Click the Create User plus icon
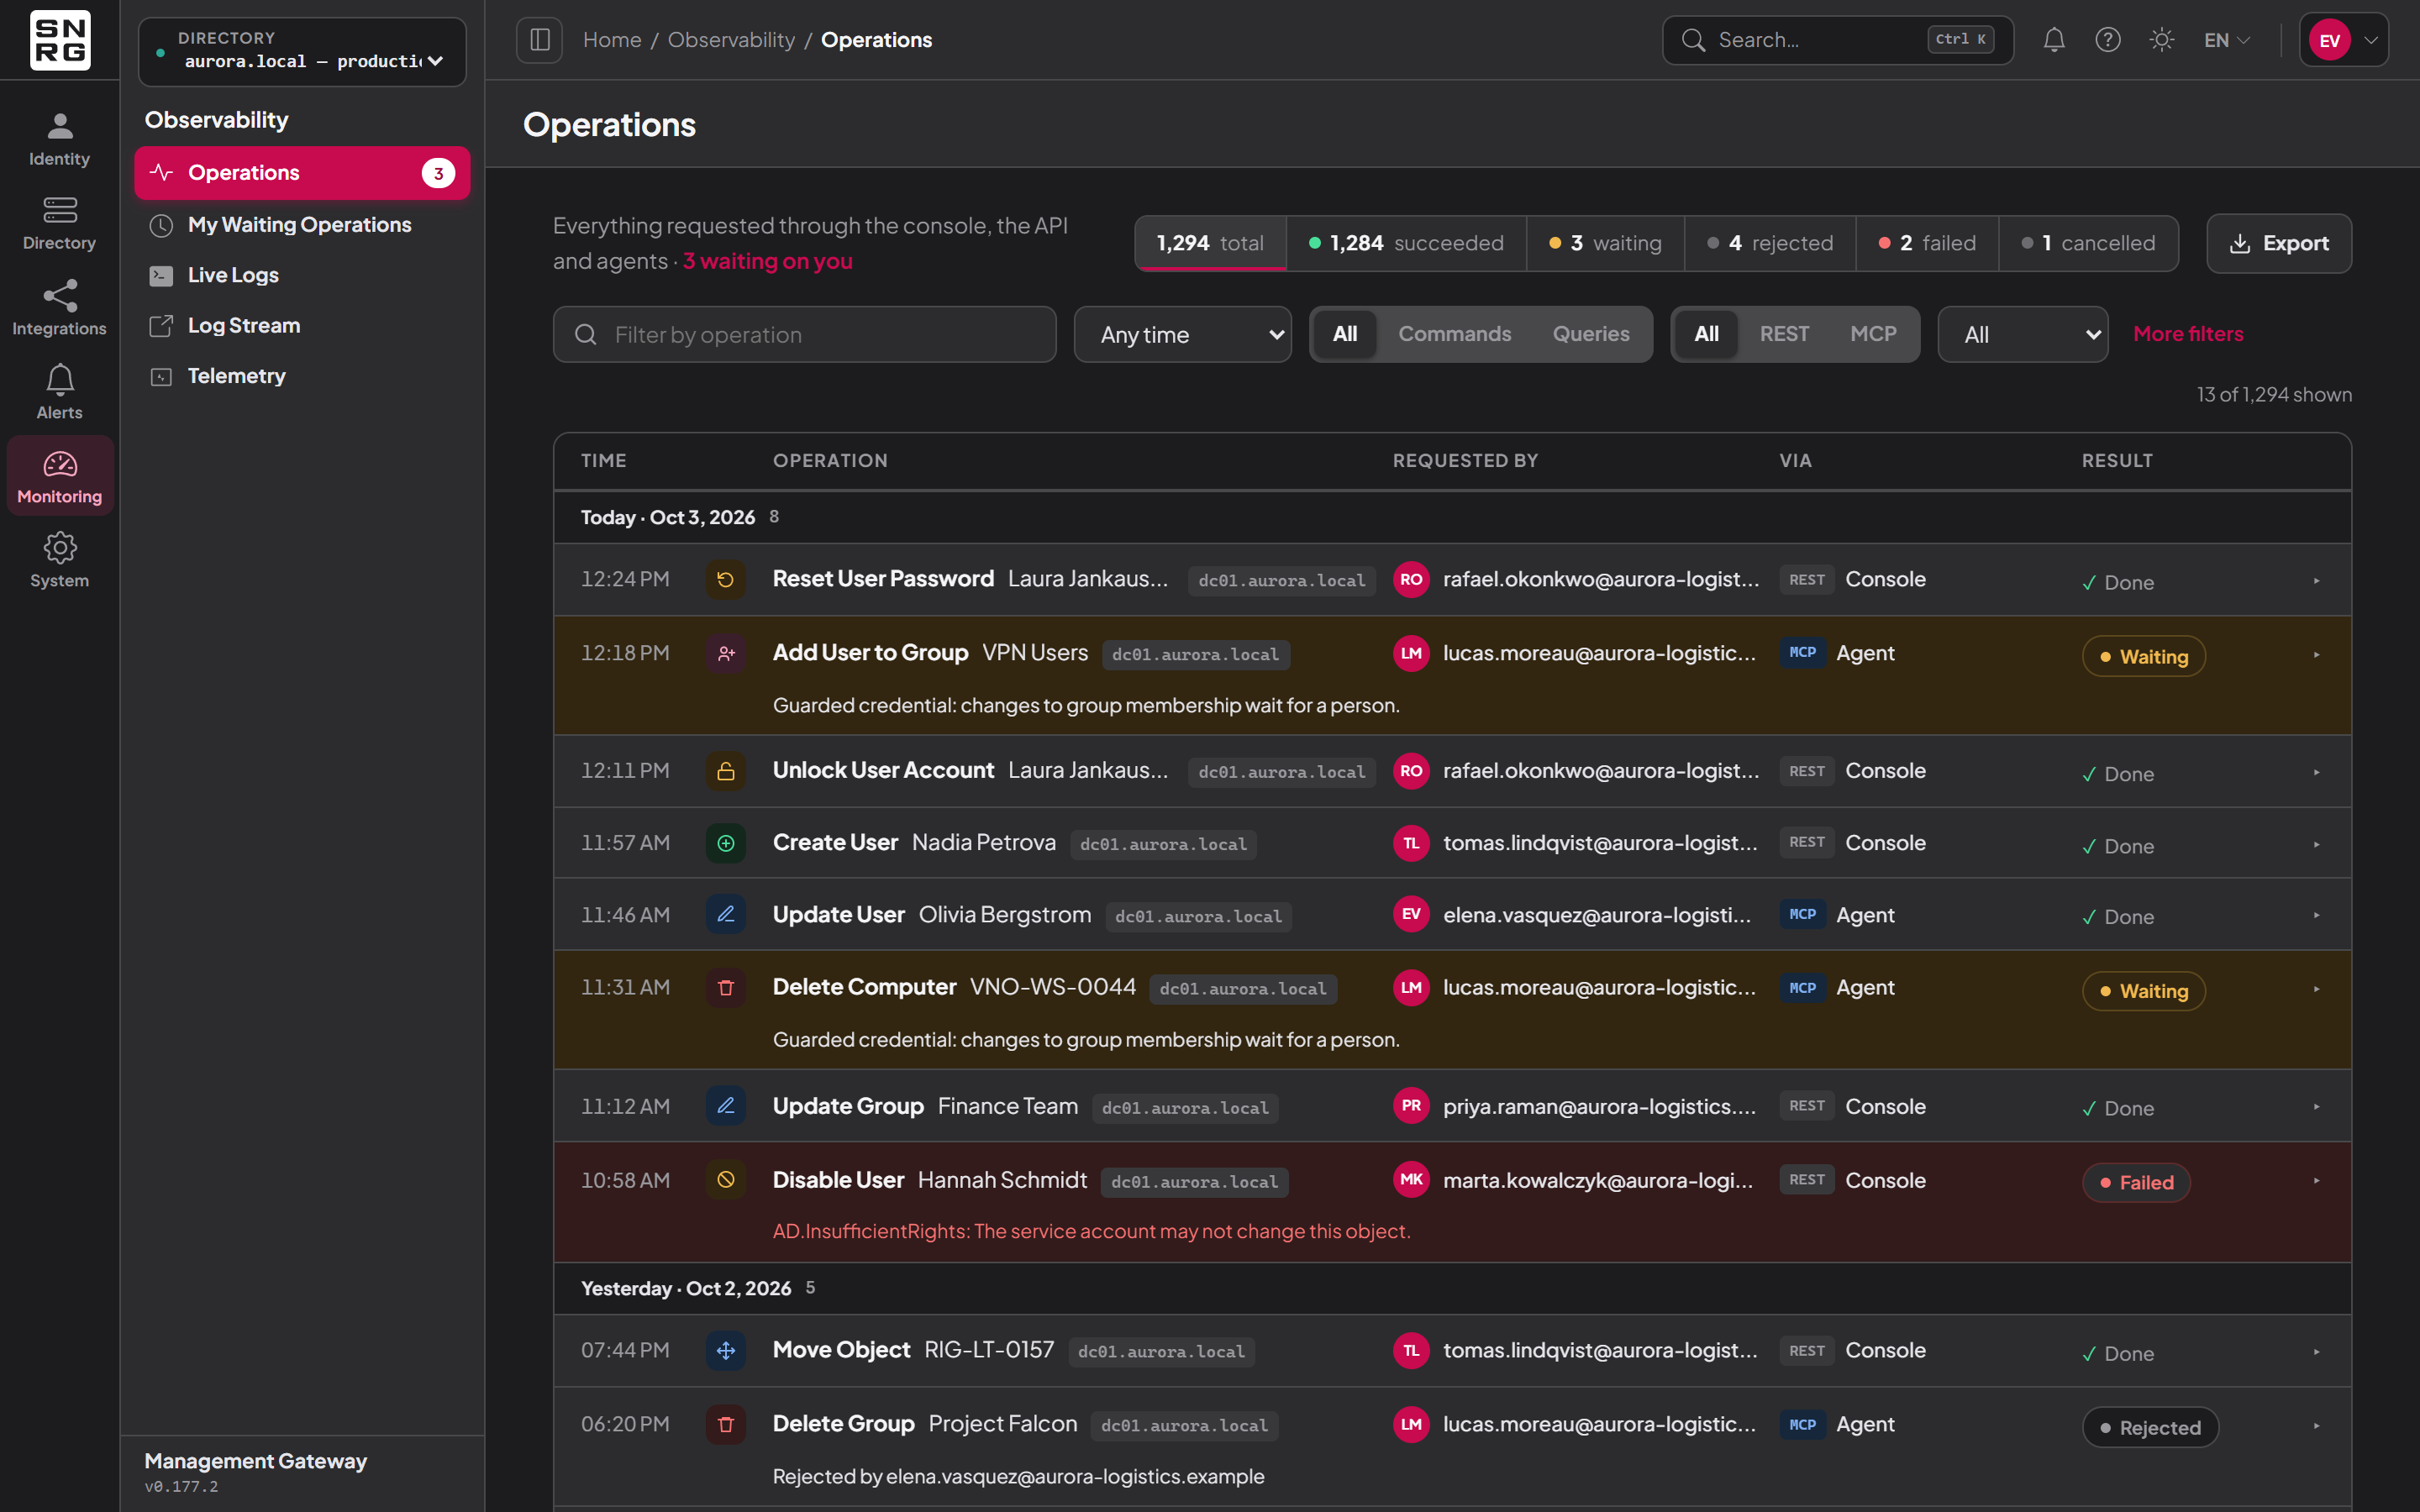Screen dimensions: 2420x1512 click(726, 843)
